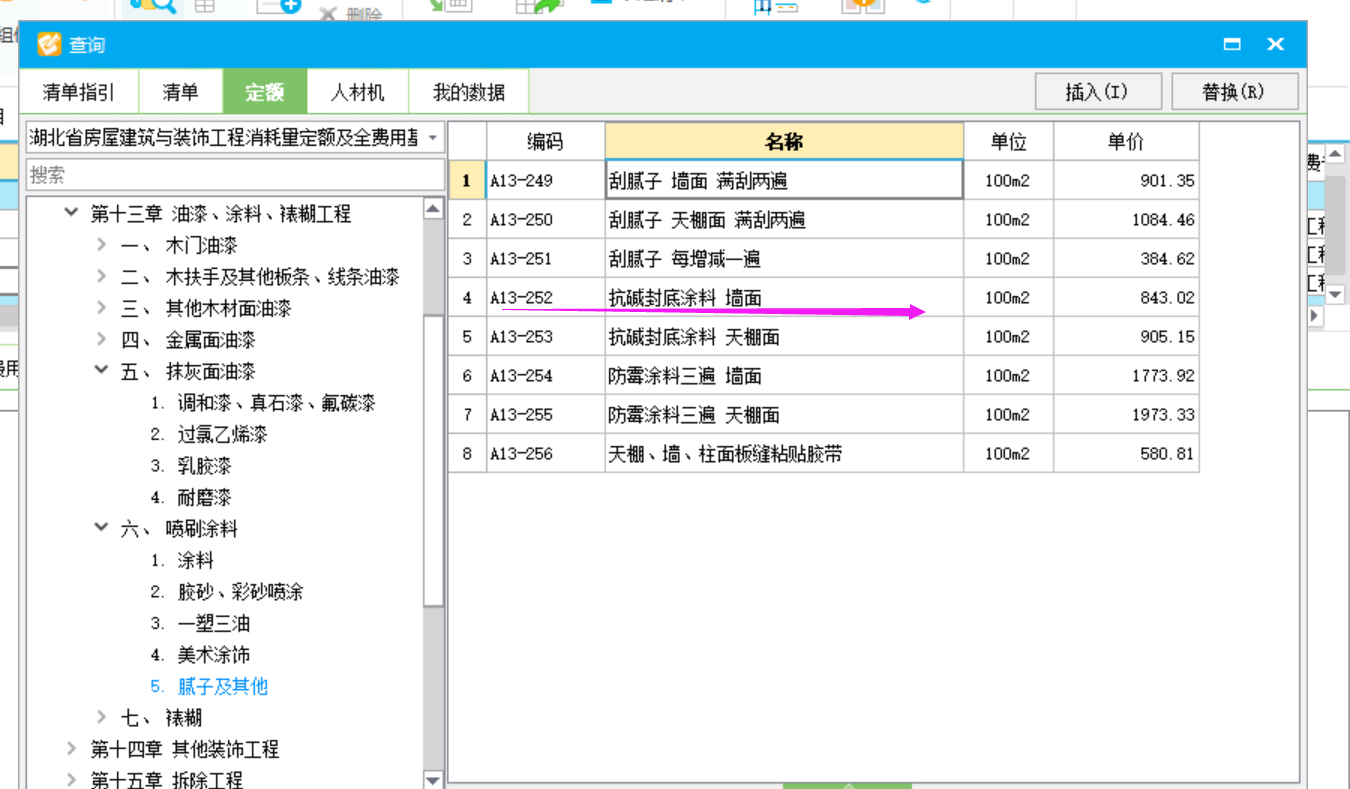Select 4. 耐磨漆 tree item

tap(191, 497)
